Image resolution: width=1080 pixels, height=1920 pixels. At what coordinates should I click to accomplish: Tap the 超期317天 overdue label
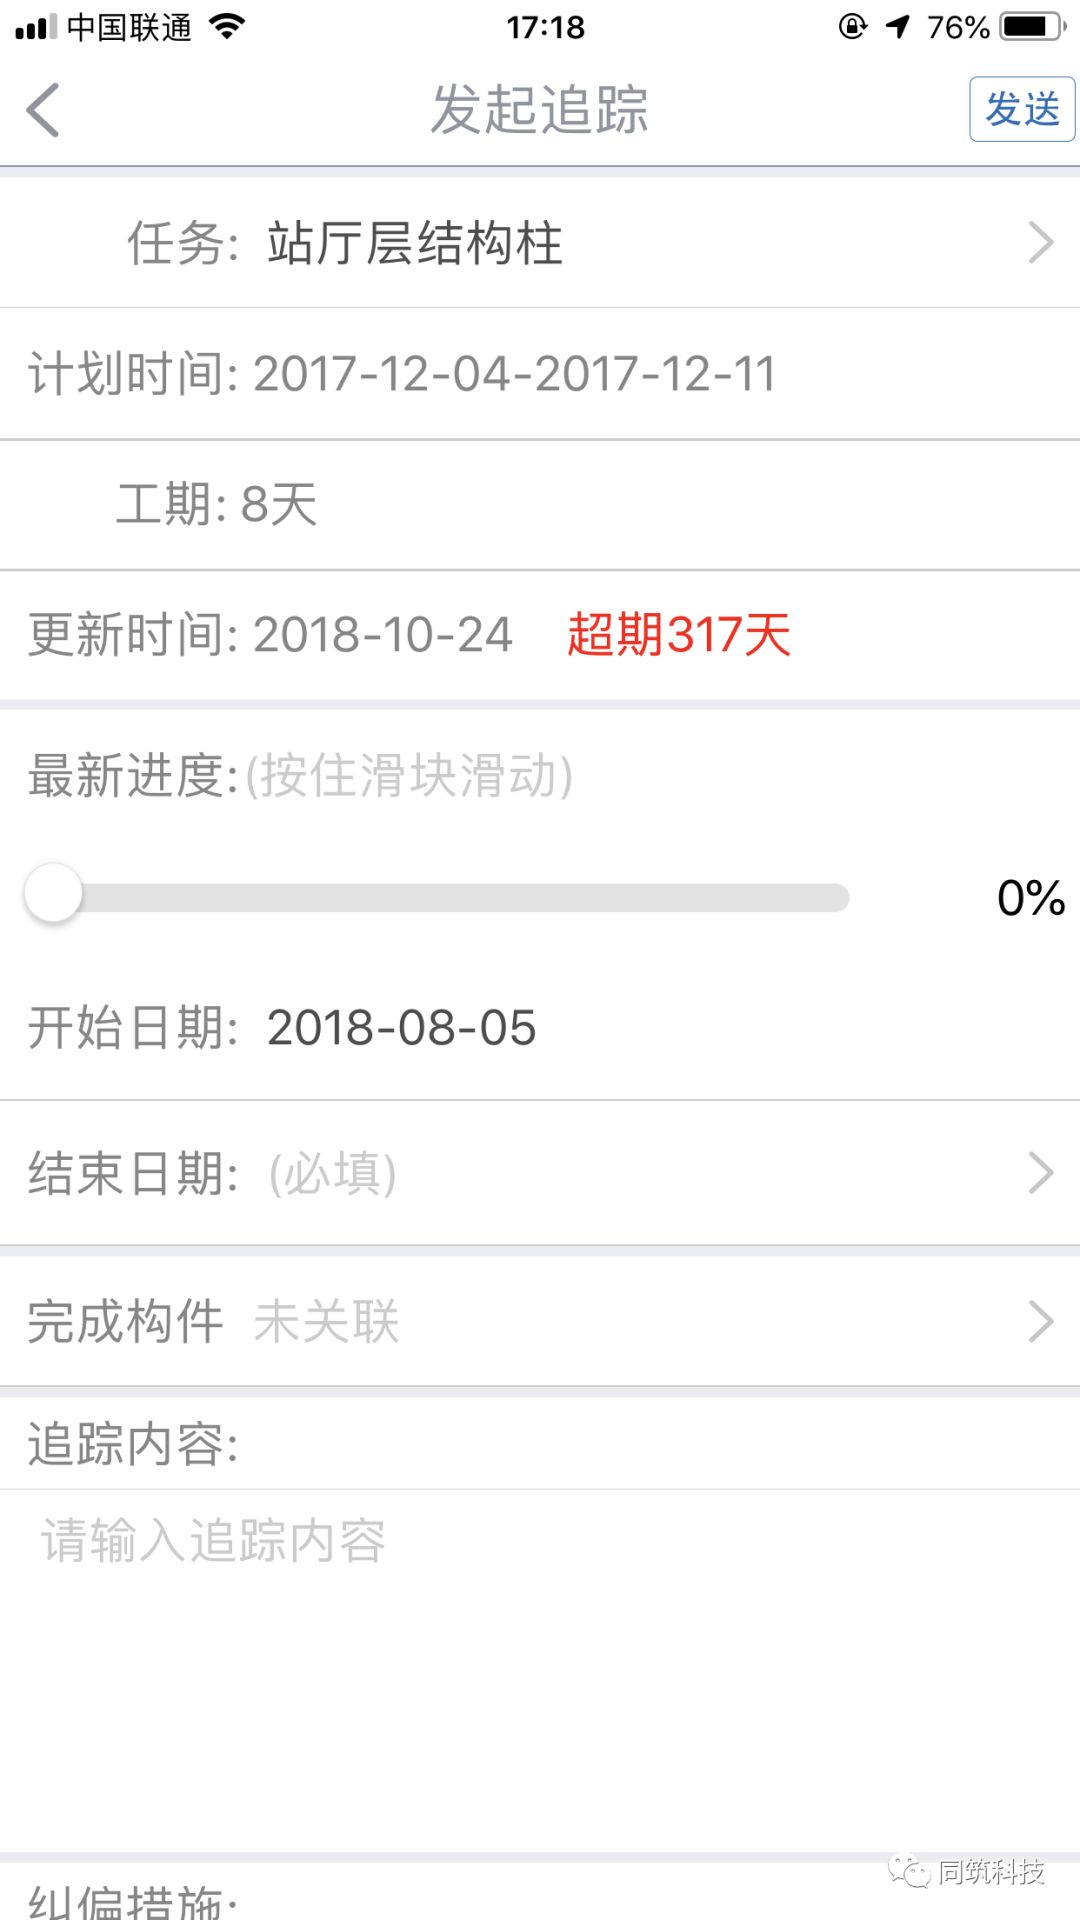679,635
